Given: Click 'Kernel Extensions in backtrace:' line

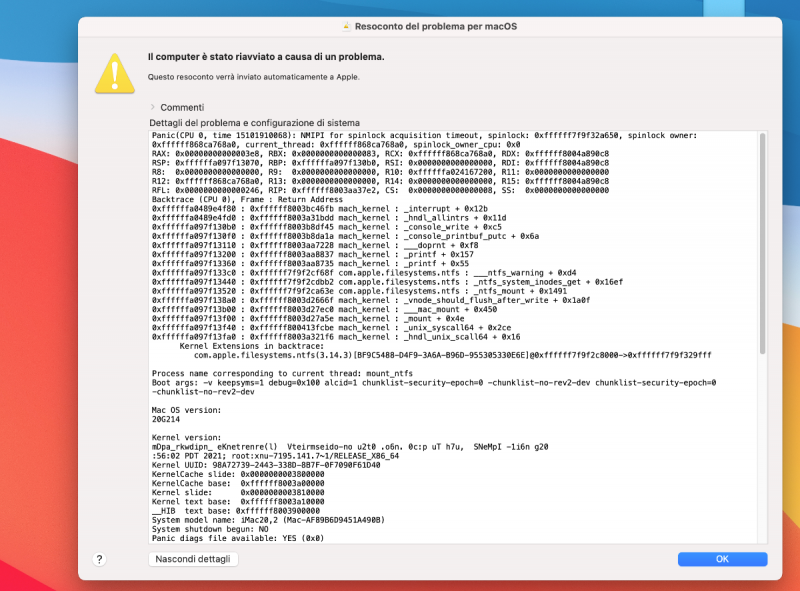Looking at the screenshot, I should coord(252,346).
